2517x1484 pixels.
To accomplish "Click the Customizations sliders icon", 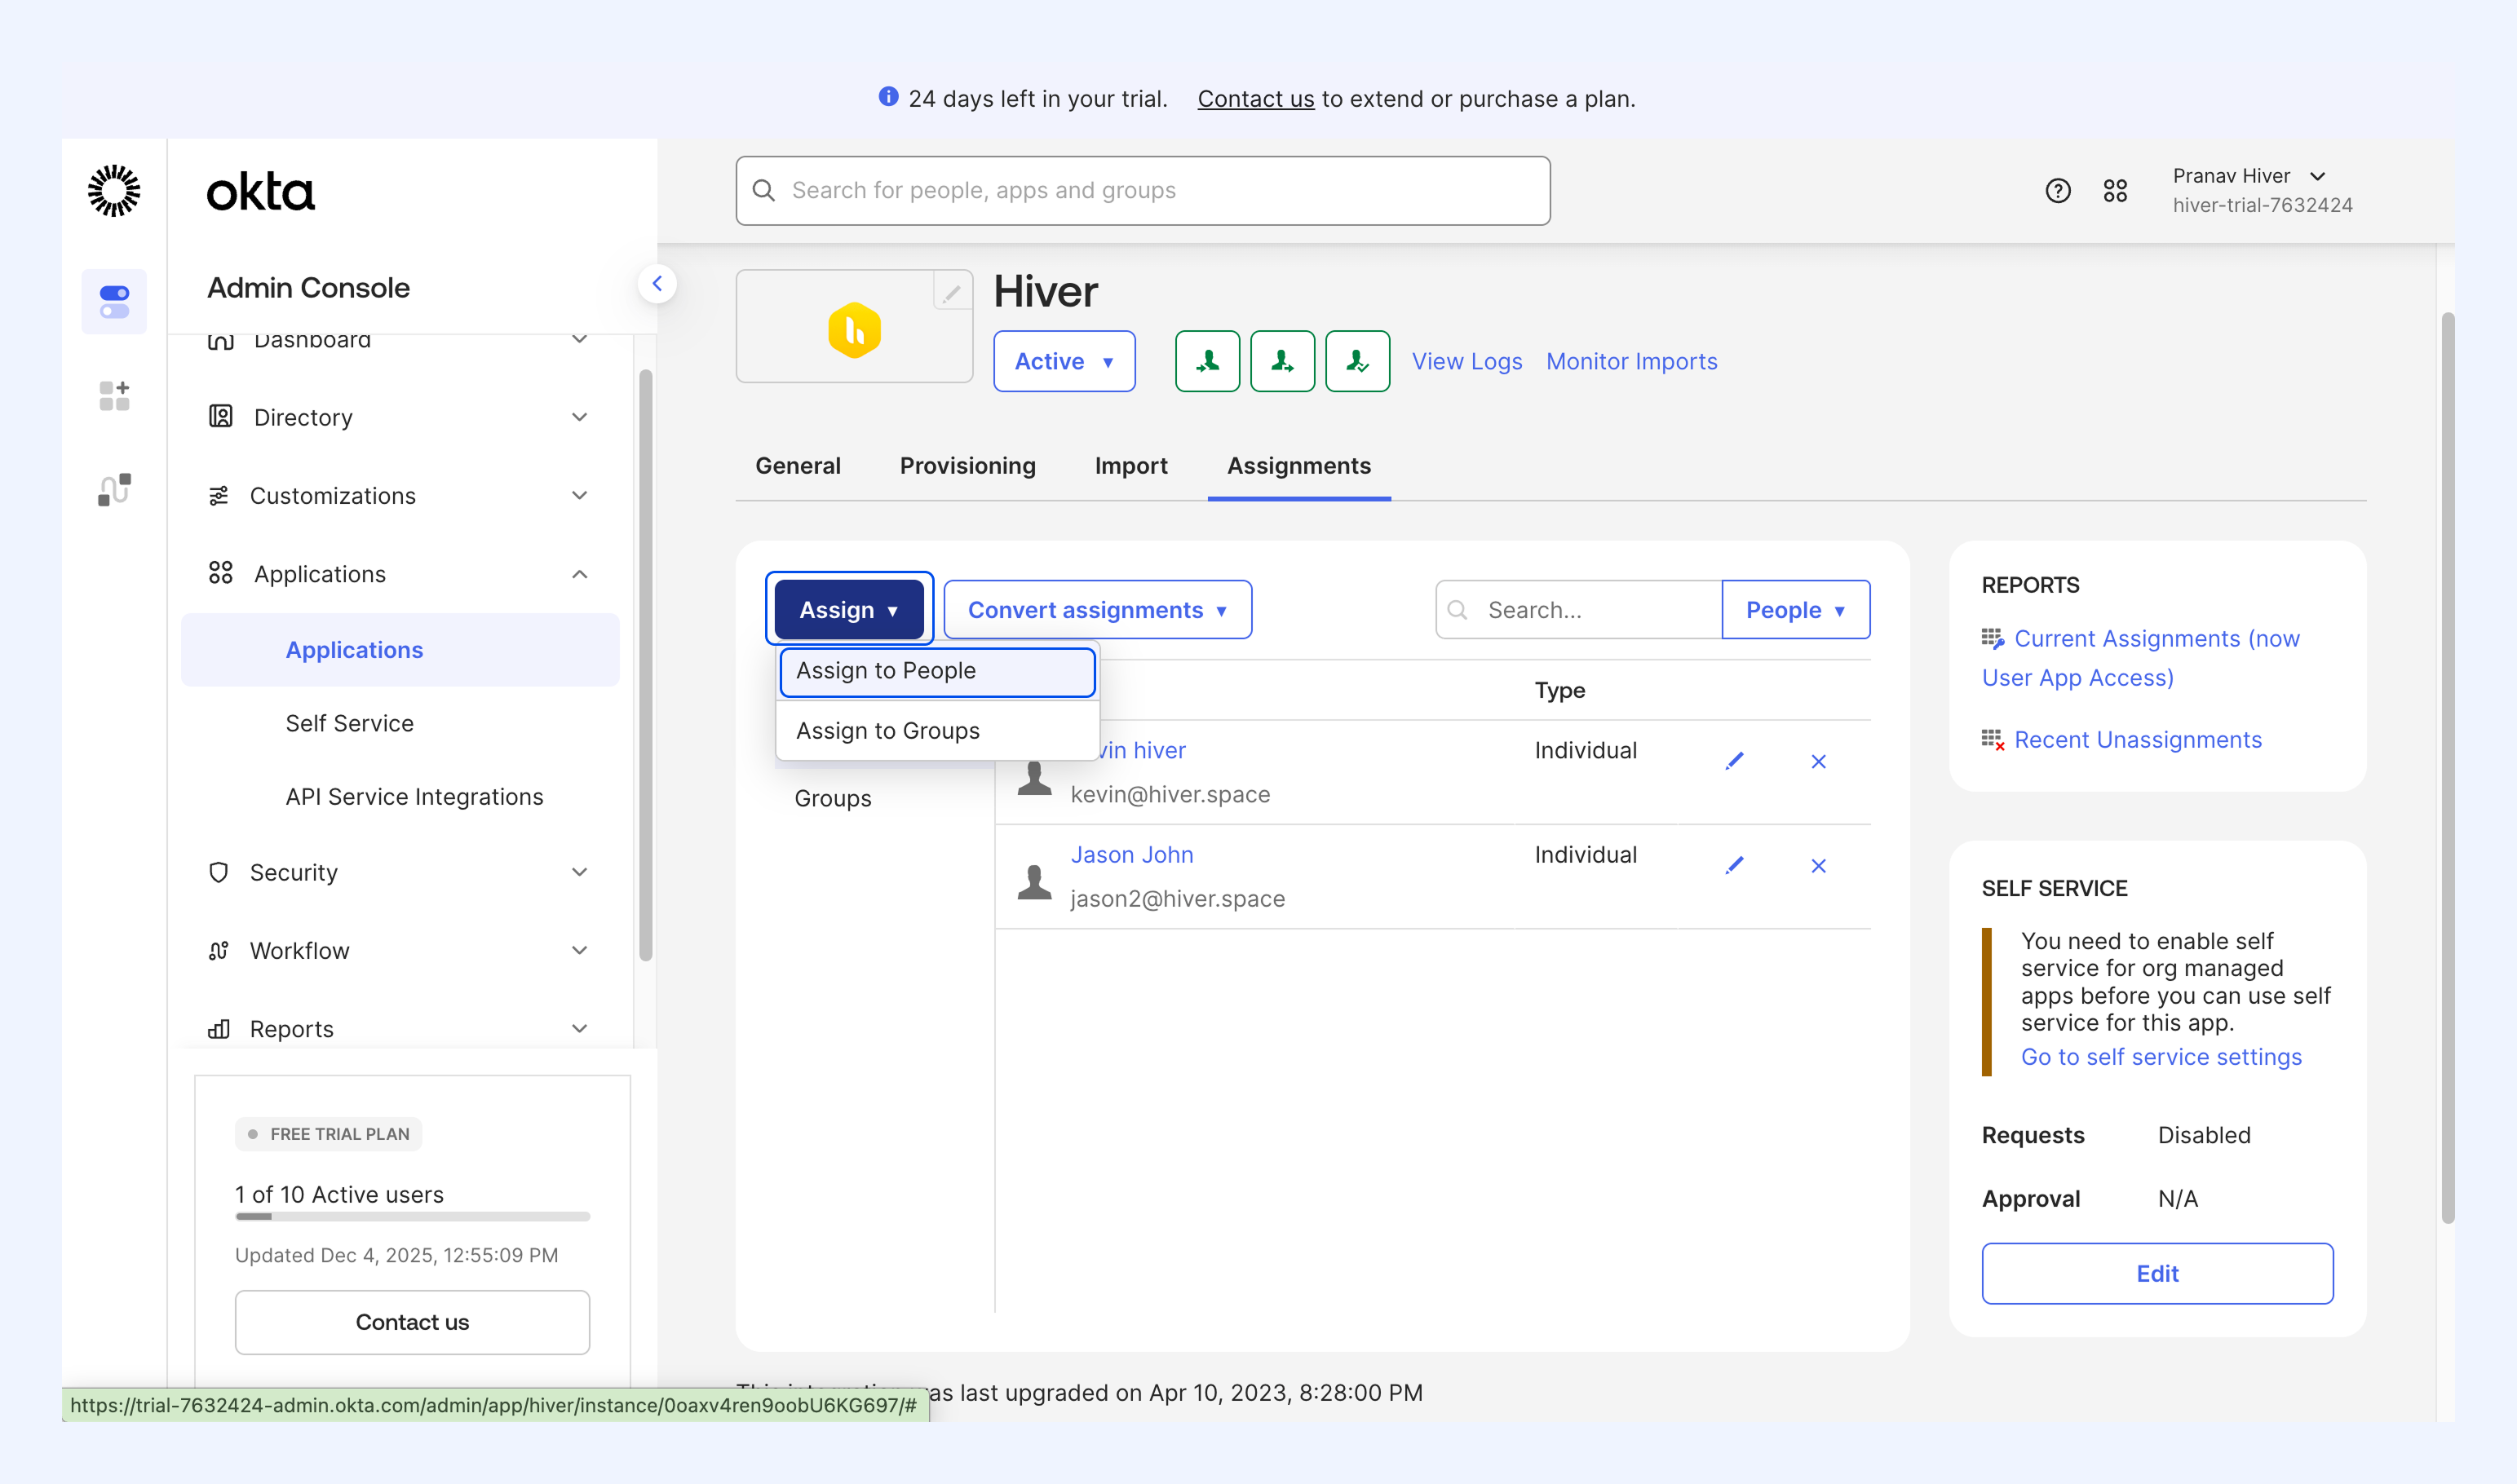I will click(x=218, y=495).
